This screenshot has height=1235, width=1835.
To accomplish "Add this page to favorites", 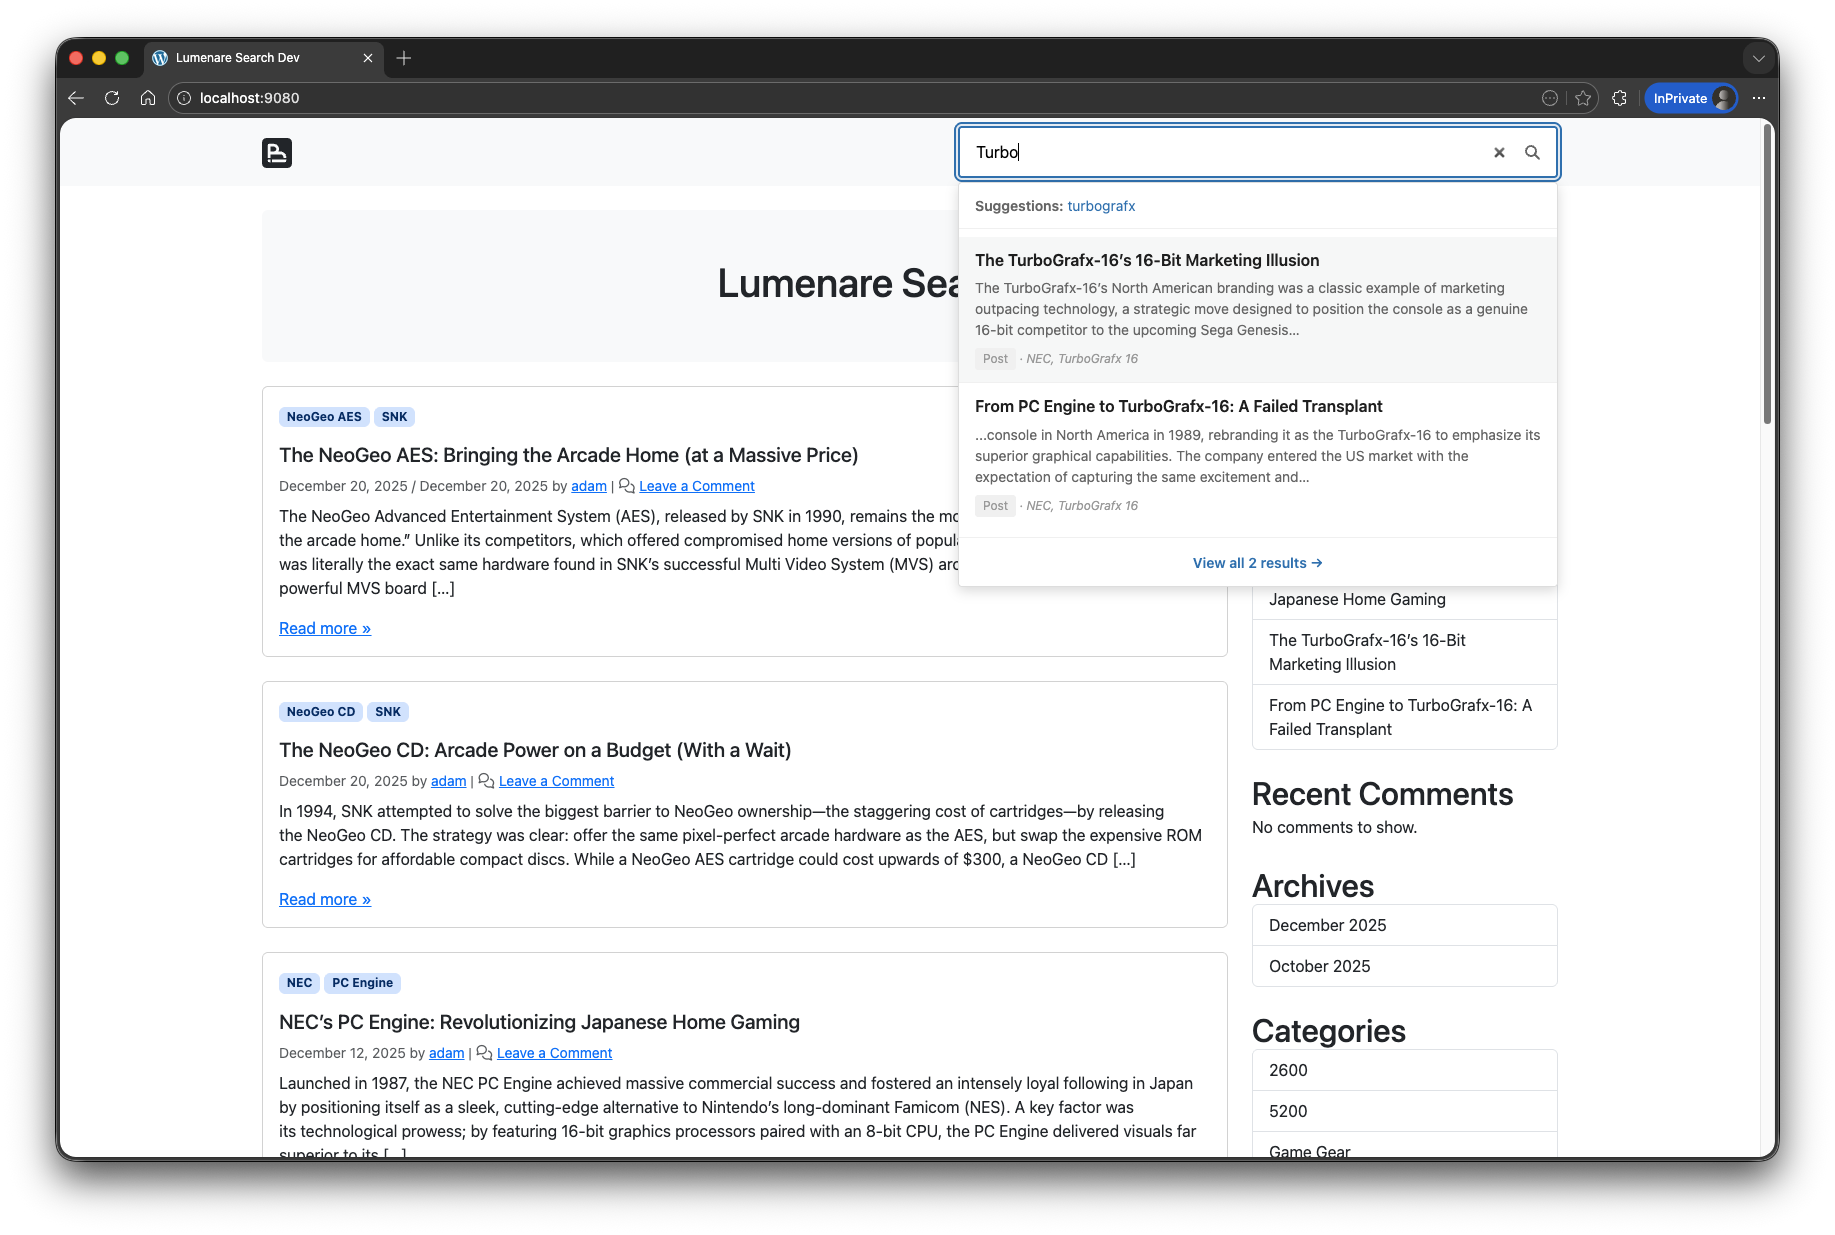I will click(x=1583, y=98).
